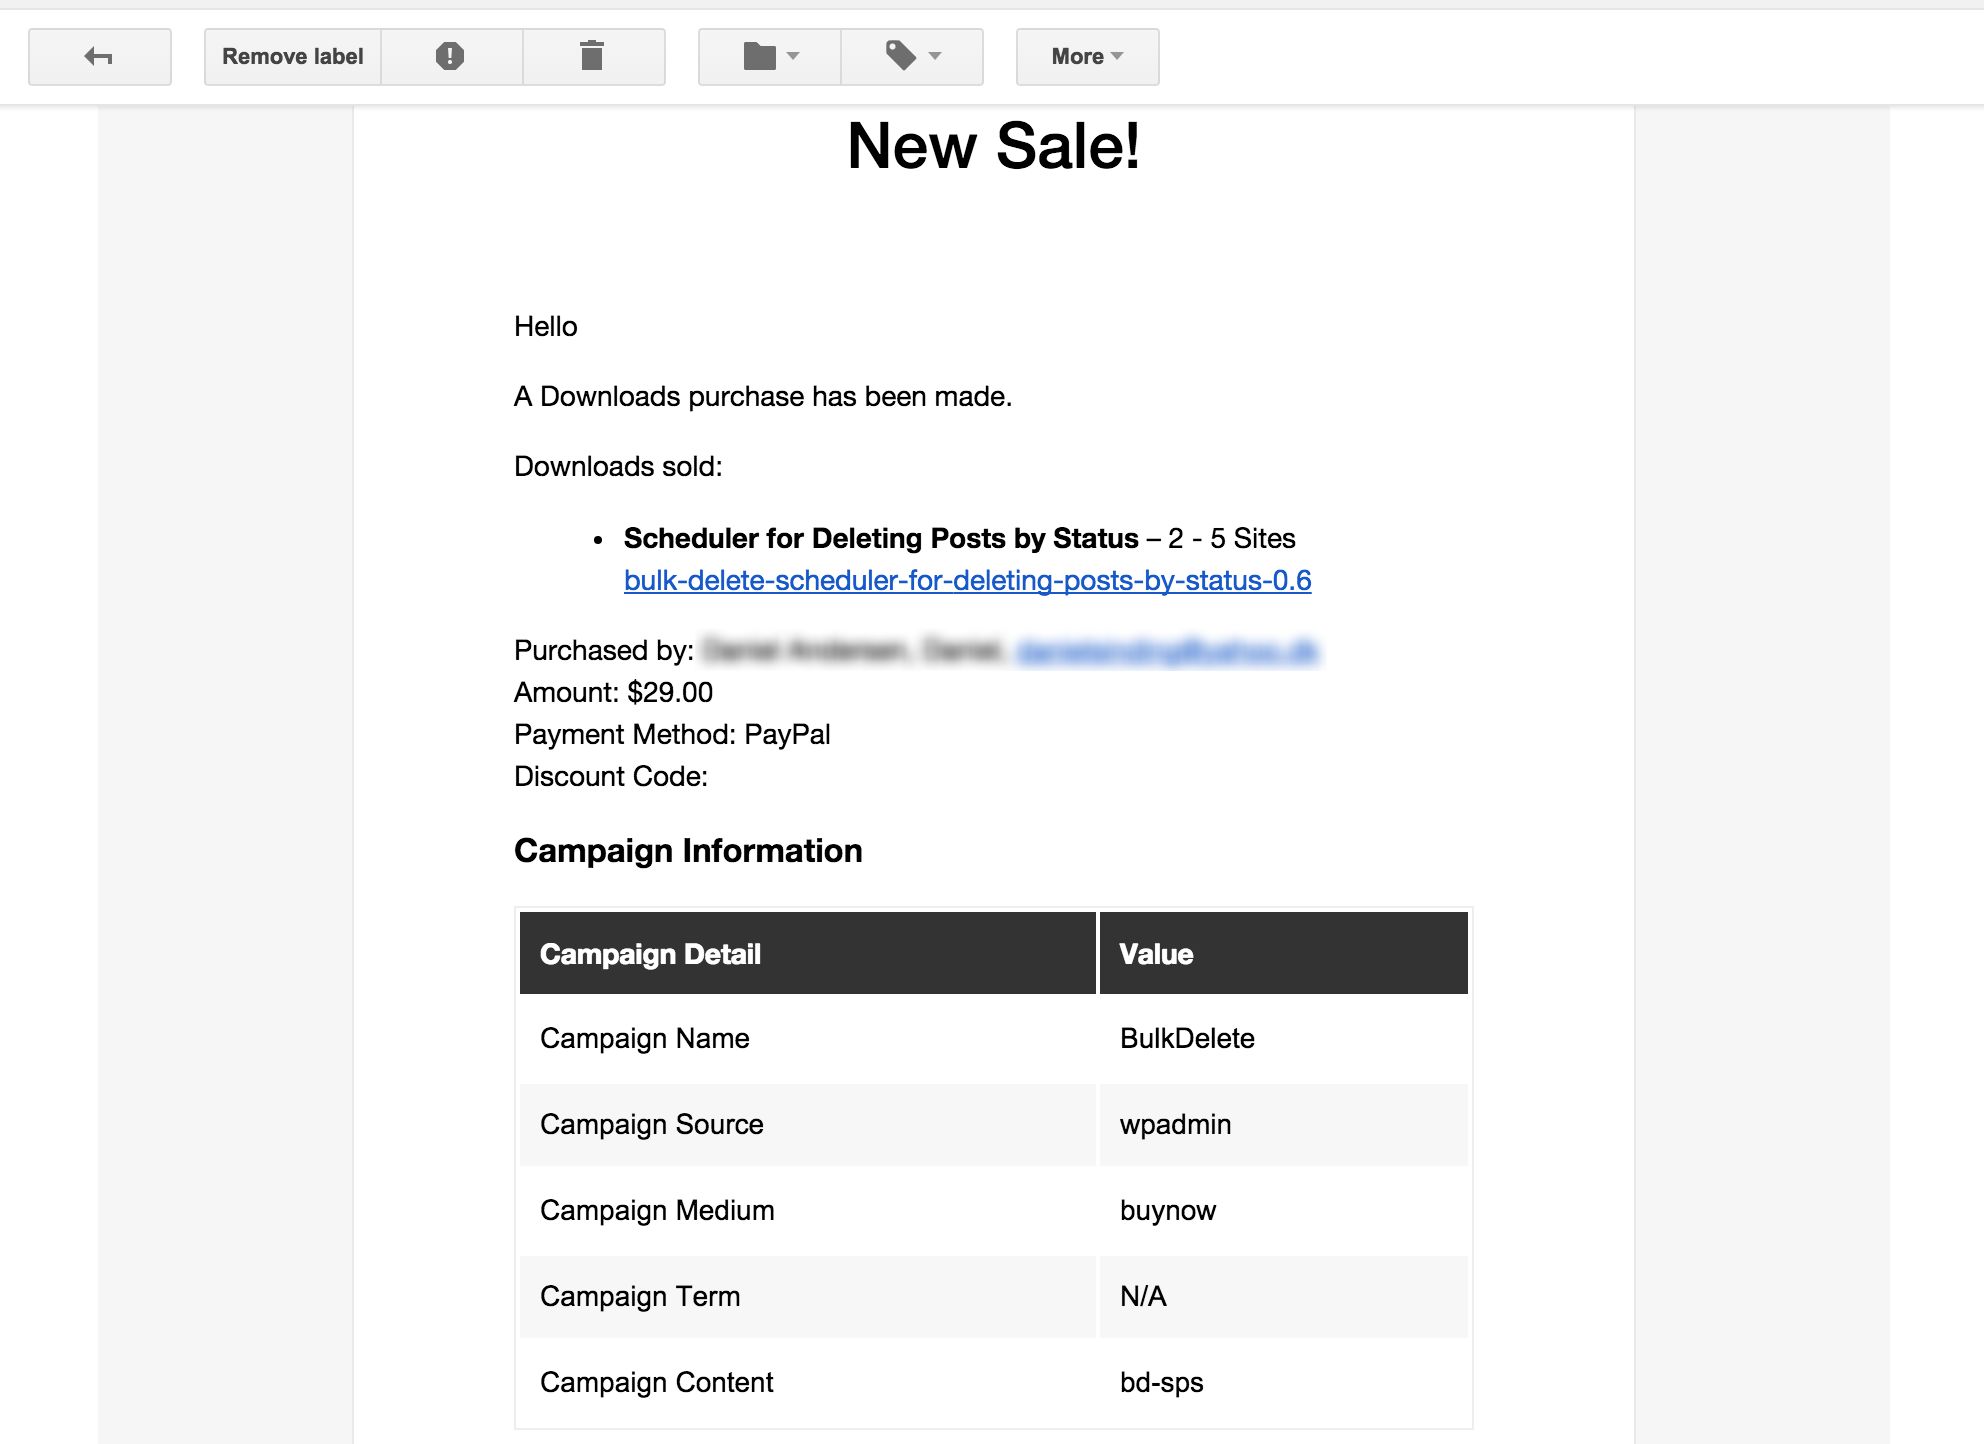Select the BulkDelete campaign name value

pyautogui.click(x=1187, y=1039)
